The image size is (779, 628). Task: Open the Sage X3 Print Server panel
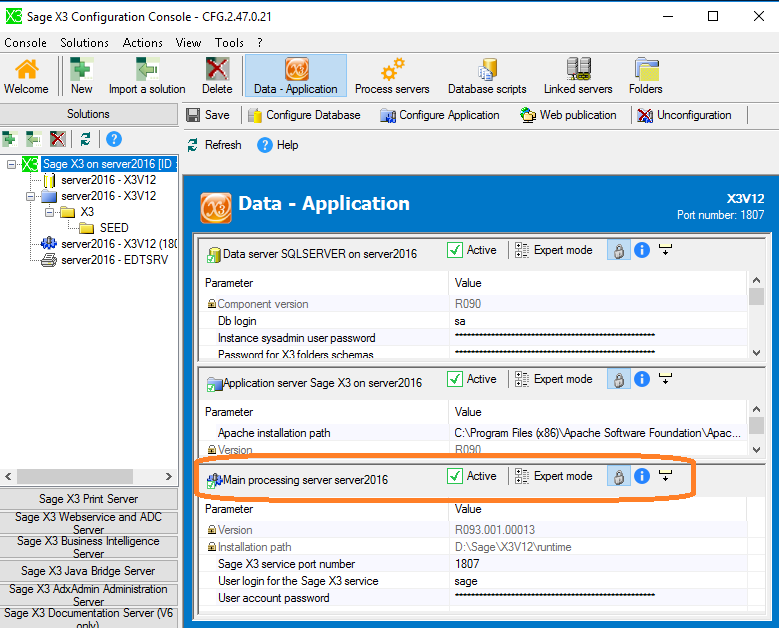[88, 498]
